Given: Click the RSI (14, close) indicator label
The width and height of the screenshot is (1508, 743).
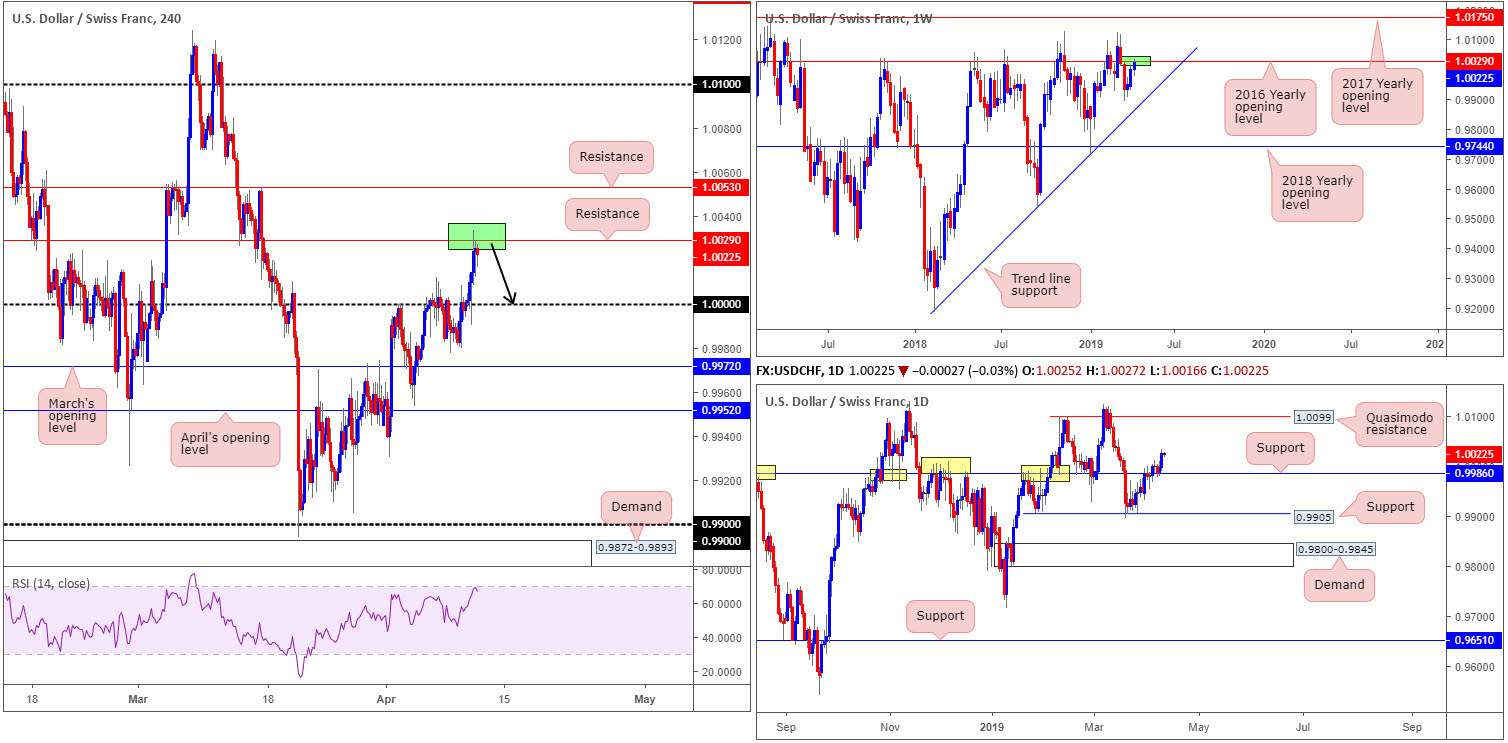Looking at the screenshot, I should point(50,584).
